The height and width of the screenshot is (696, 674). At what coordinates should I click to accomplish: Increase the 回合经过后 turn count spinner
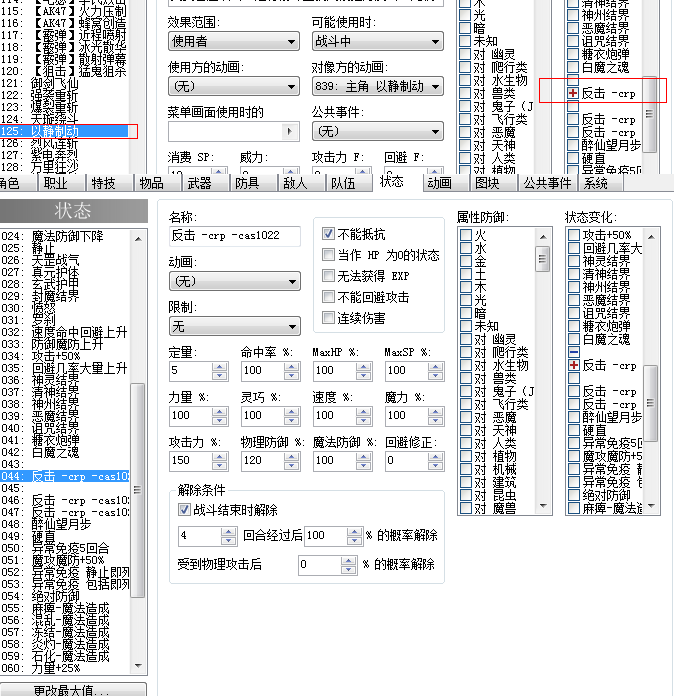tap(228, 532)
